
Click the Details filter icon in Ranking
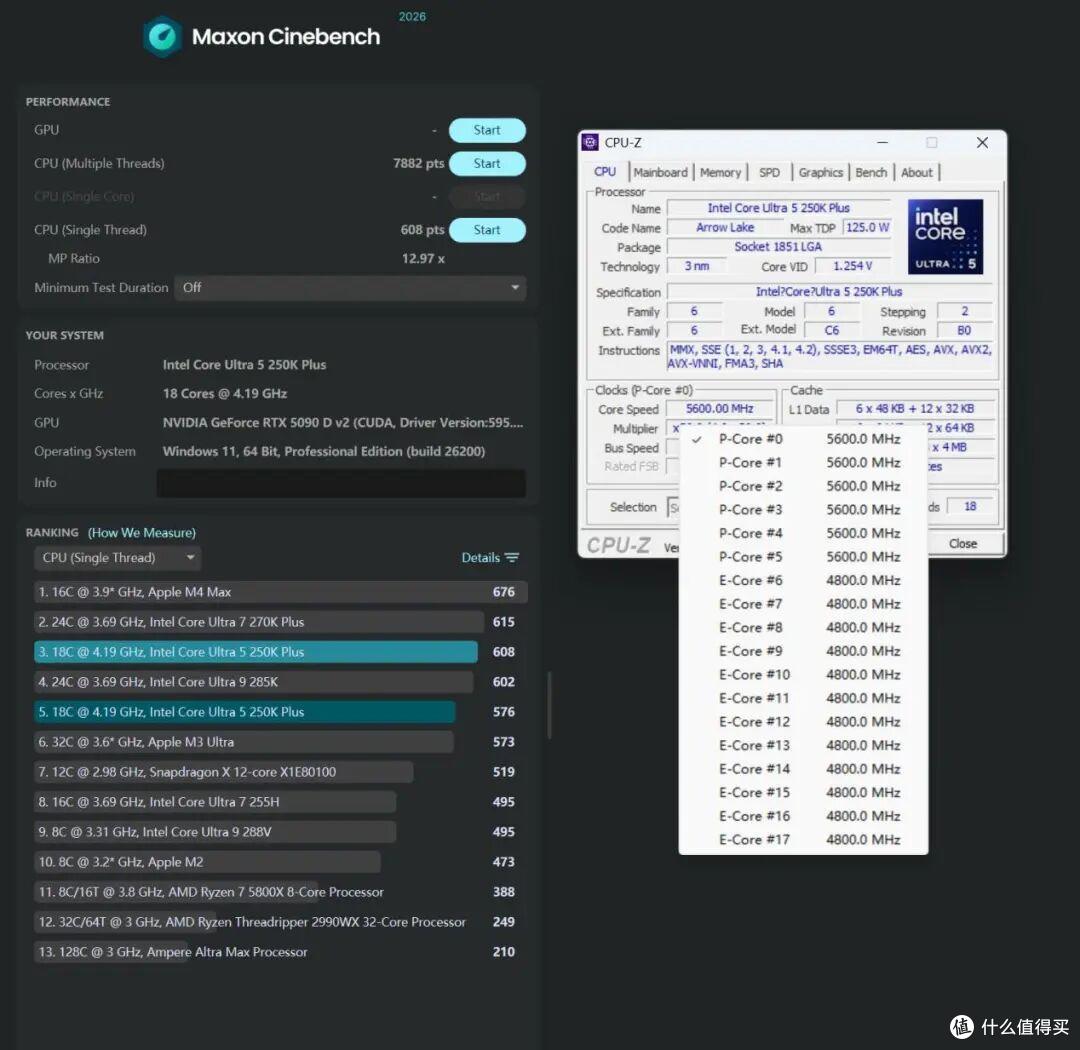512,557
